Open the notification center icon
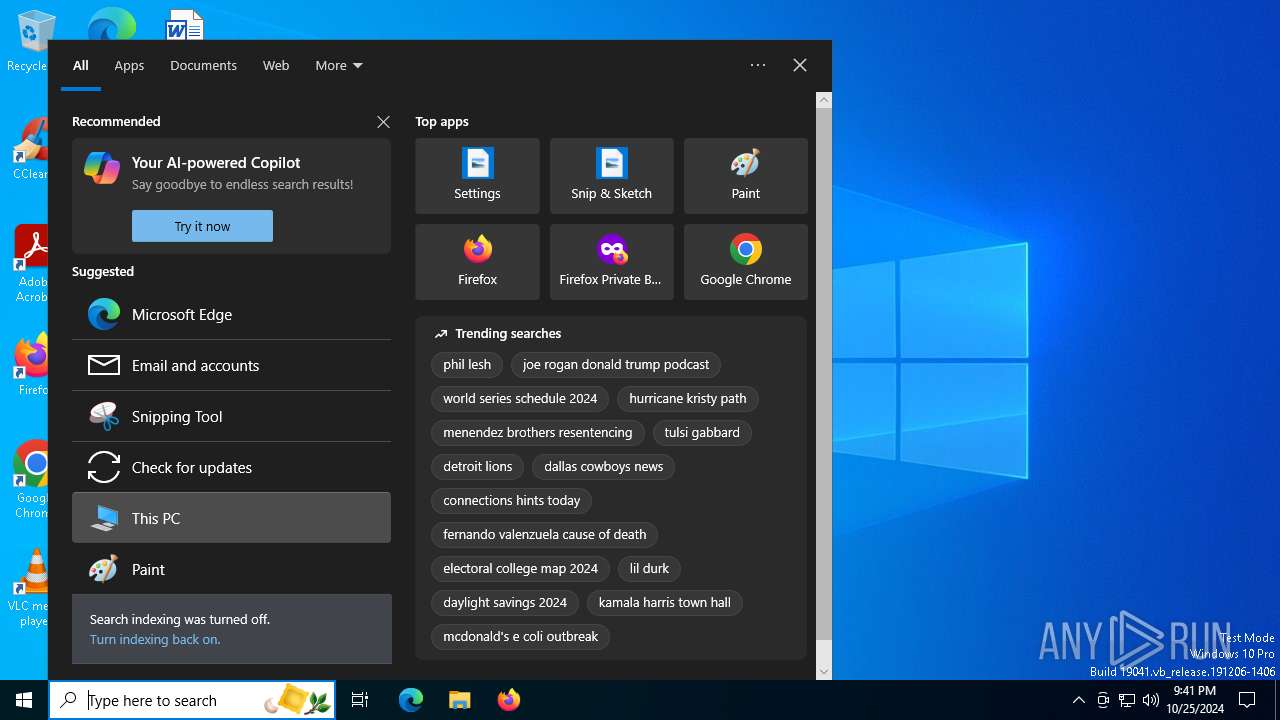 tap(1247, 700)
